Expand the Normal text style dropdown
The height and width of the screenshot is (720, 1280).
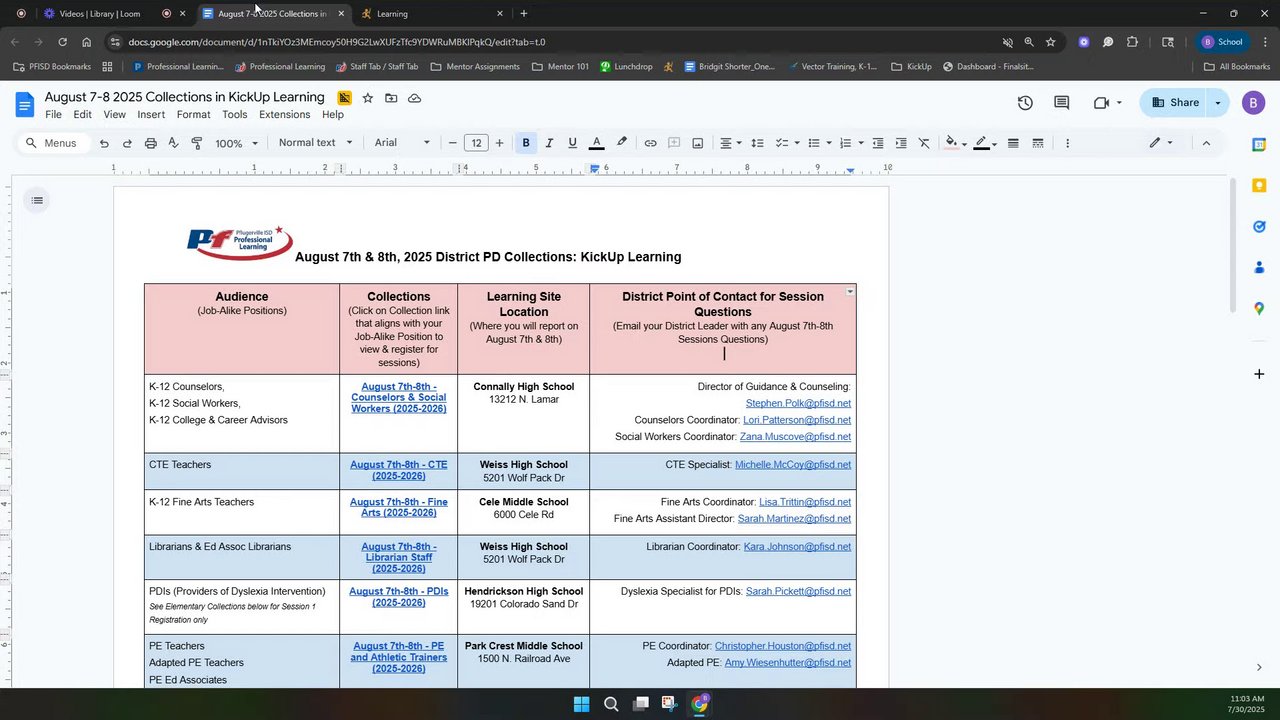pos(315,143)
